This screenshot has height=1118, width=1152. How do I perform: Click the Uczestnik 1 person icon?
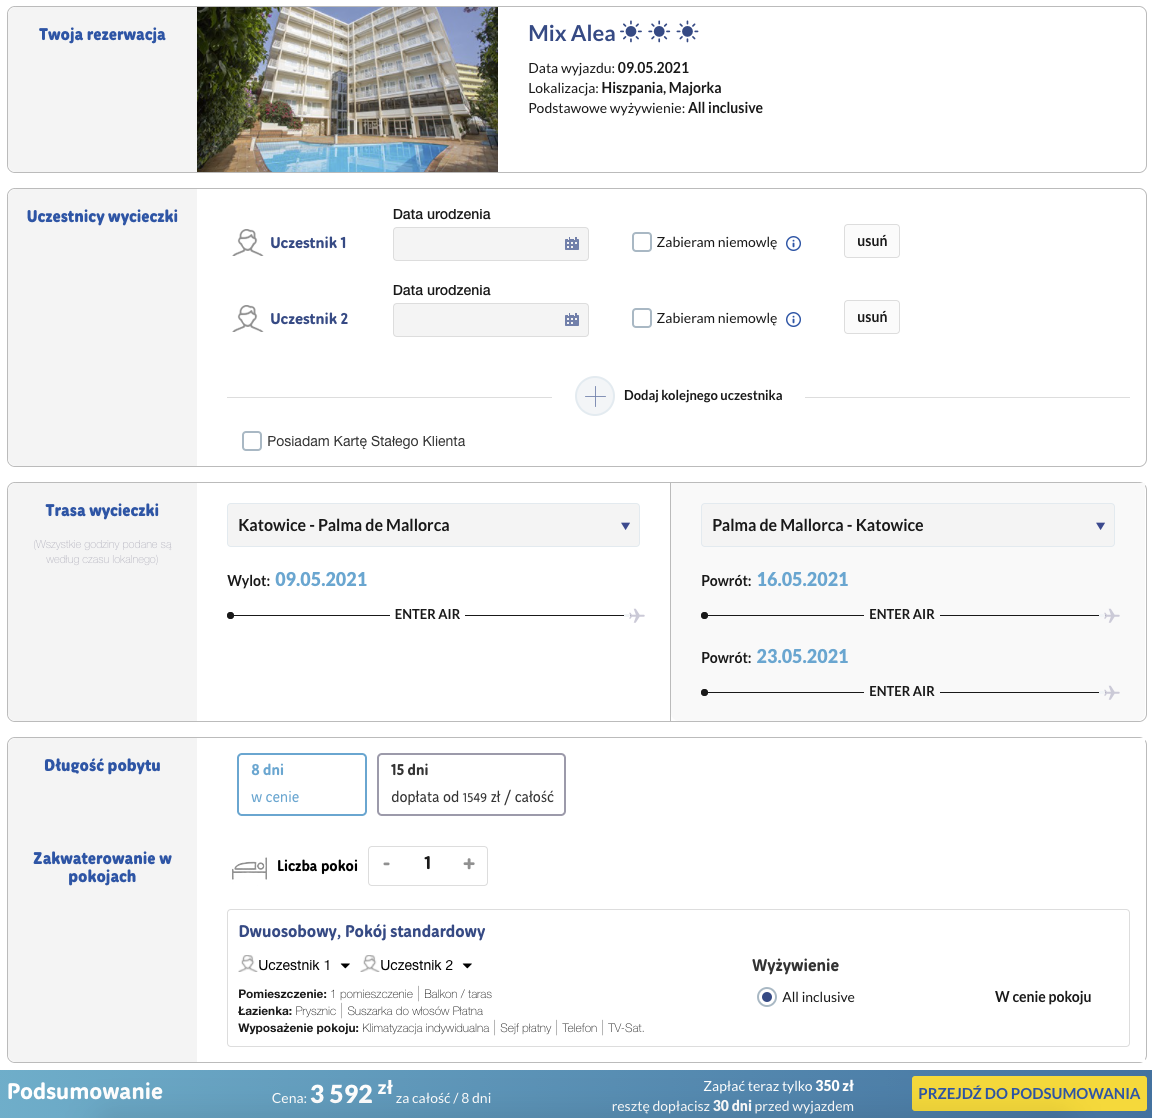coord(247,243)
